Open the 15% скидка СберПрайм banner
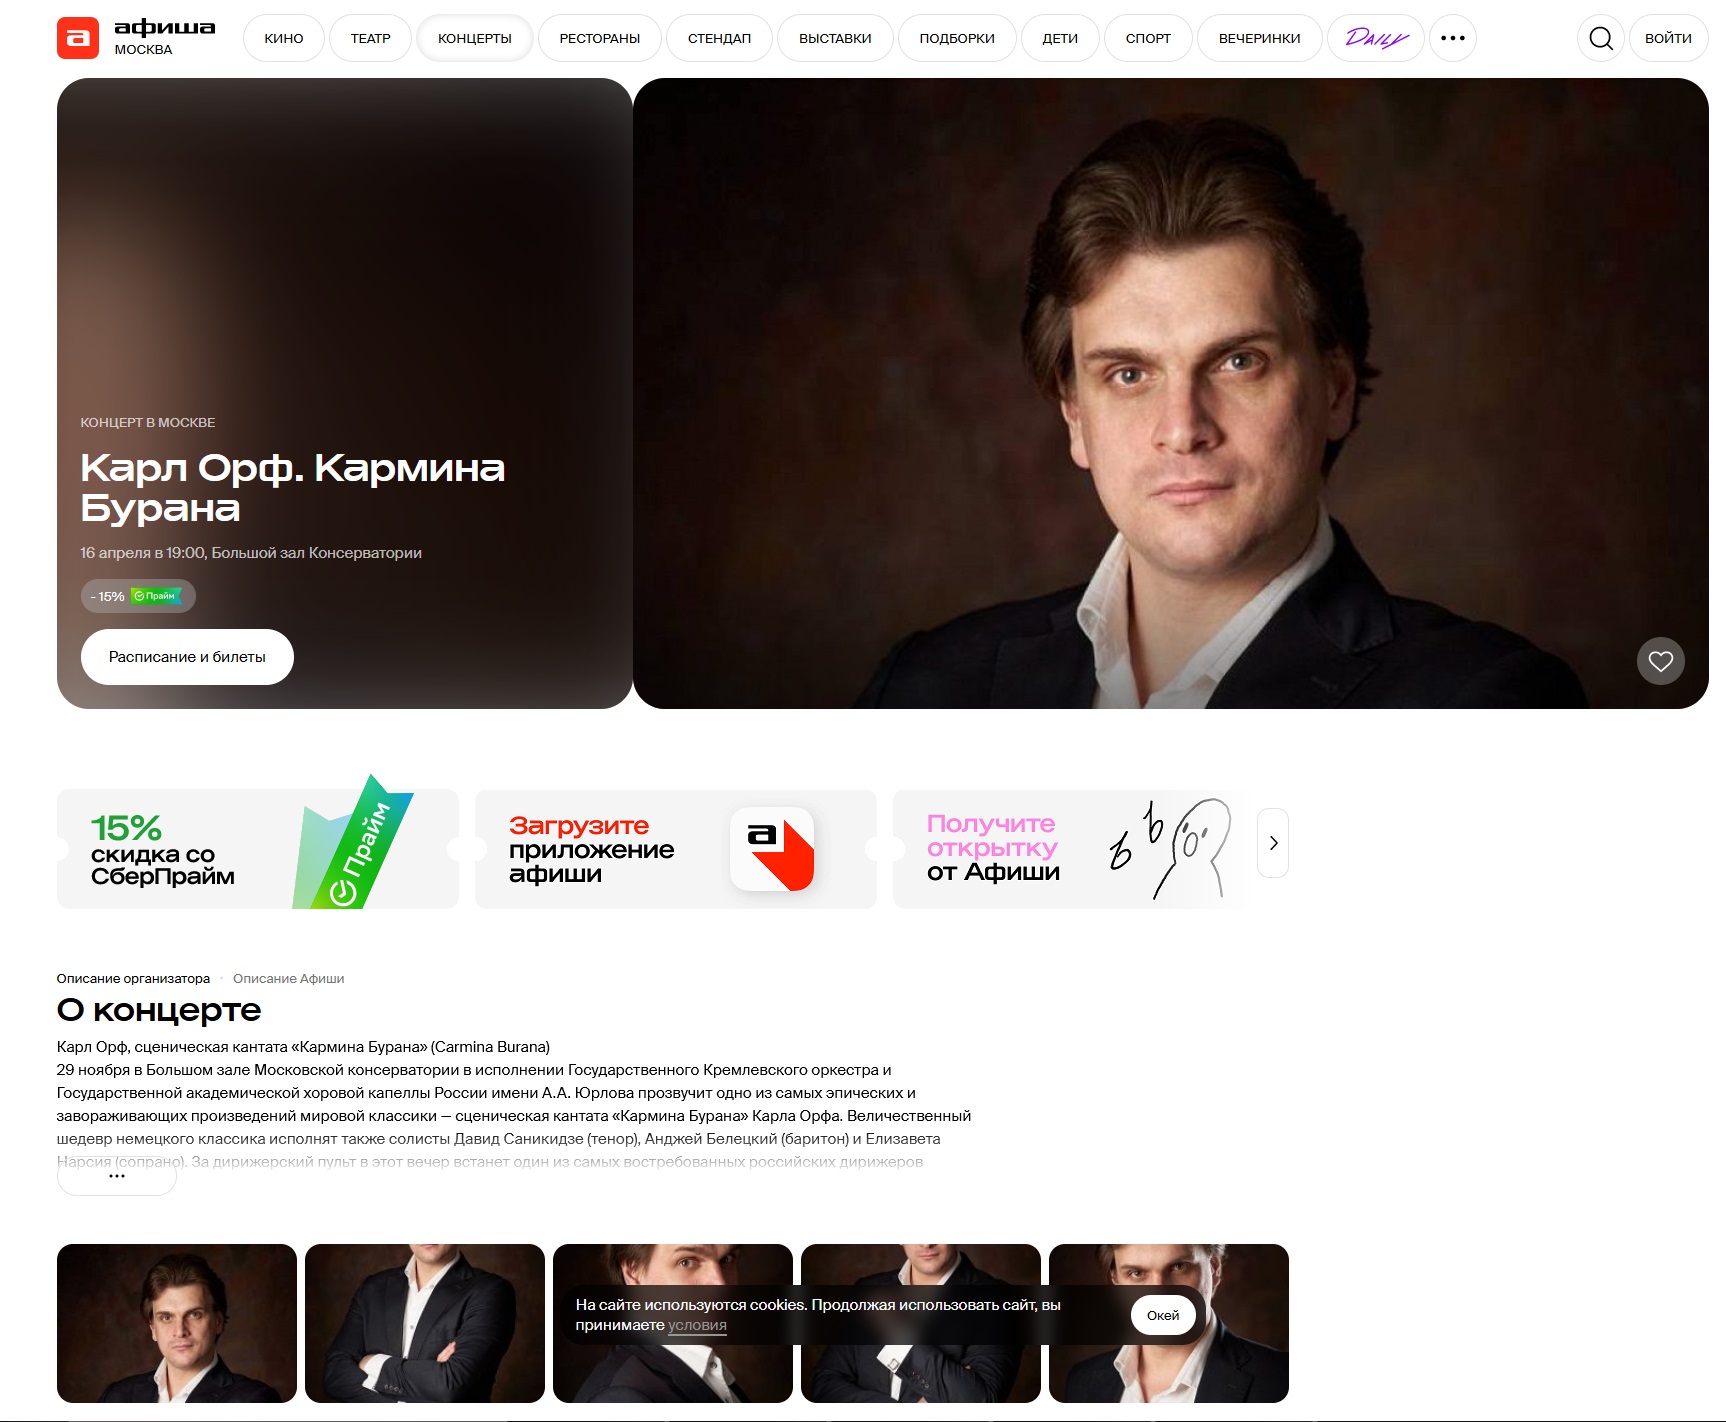The width and height of the screenshot is (1726, 1422). (258, 849)
